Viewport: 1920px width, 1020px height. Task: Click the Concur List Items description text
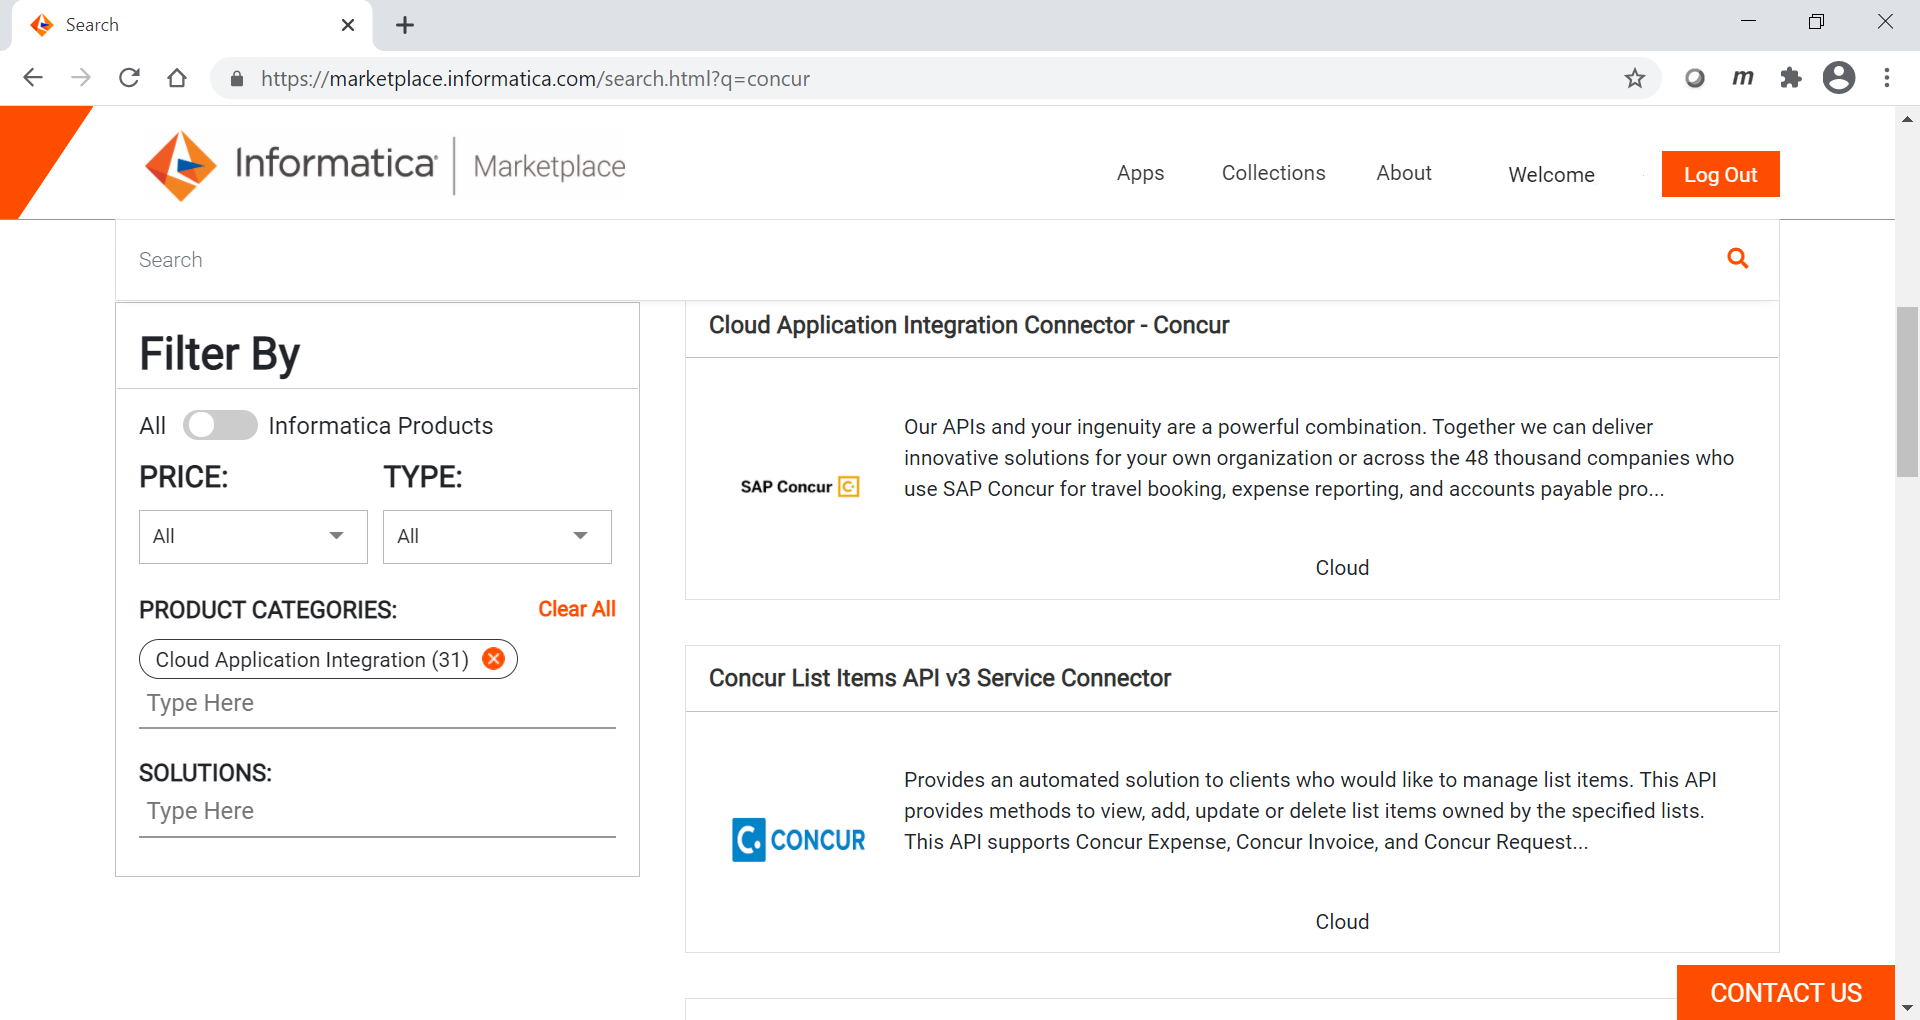tap(1310, 811)
